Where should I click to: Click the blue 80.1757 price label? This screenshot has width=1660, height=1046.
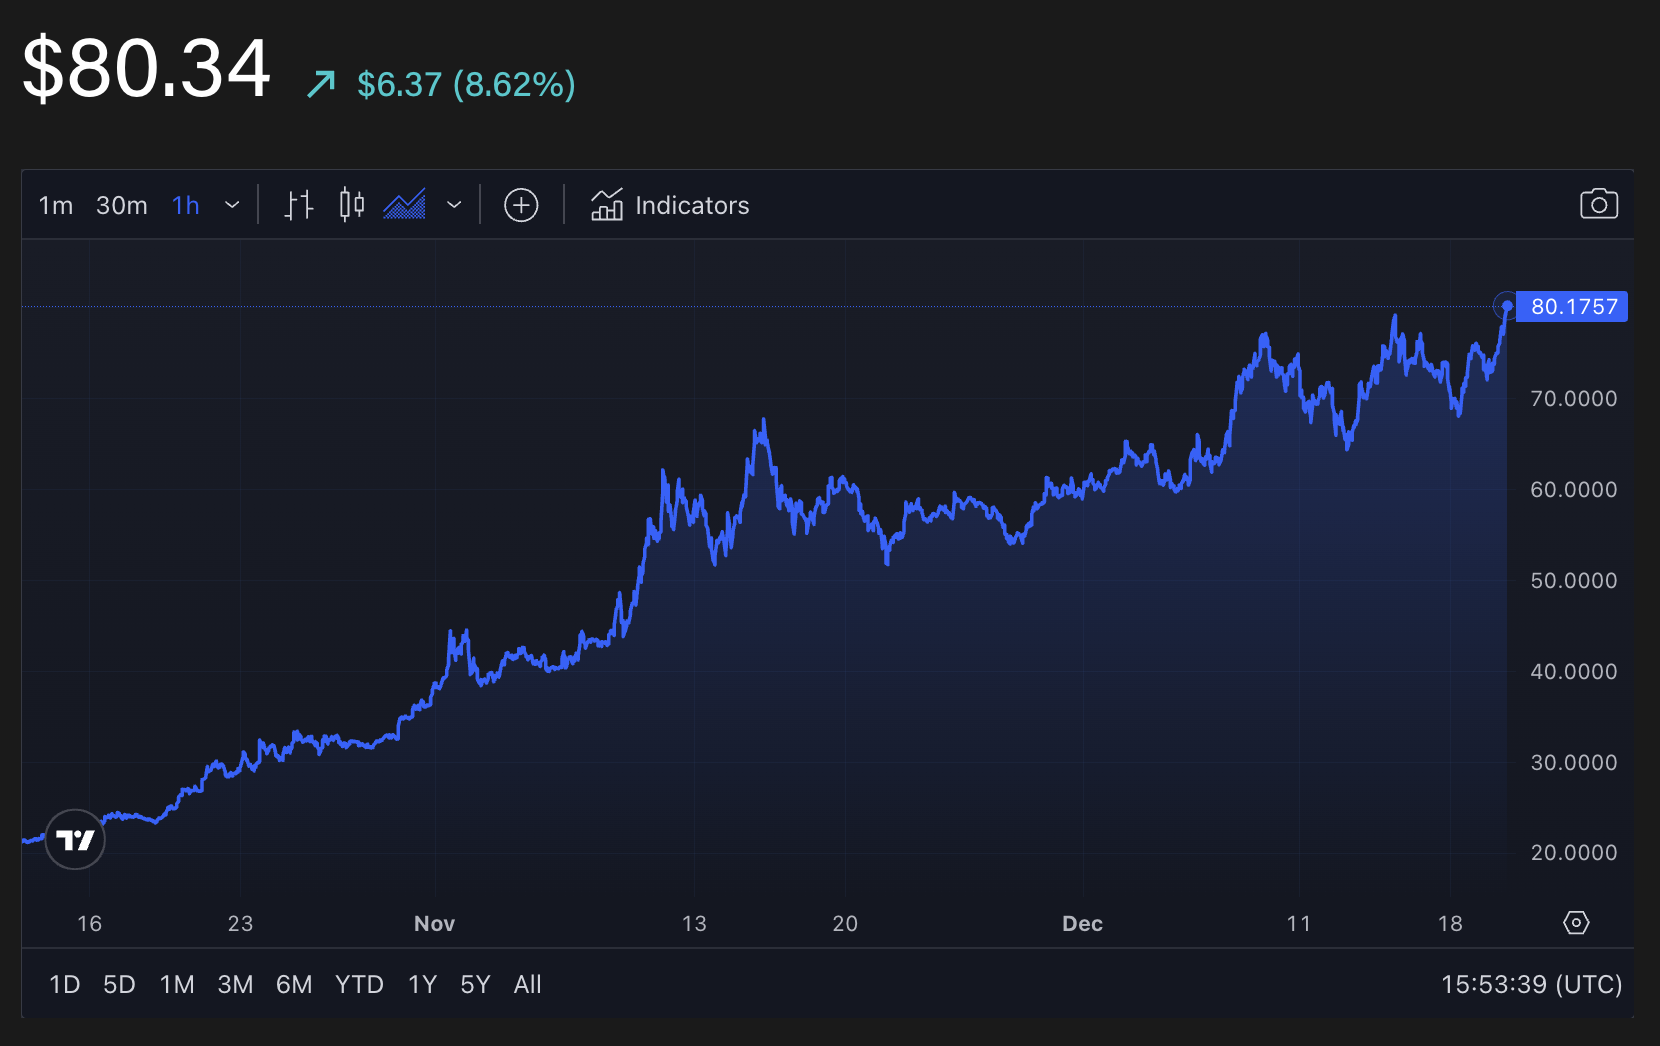[1572, 307]
